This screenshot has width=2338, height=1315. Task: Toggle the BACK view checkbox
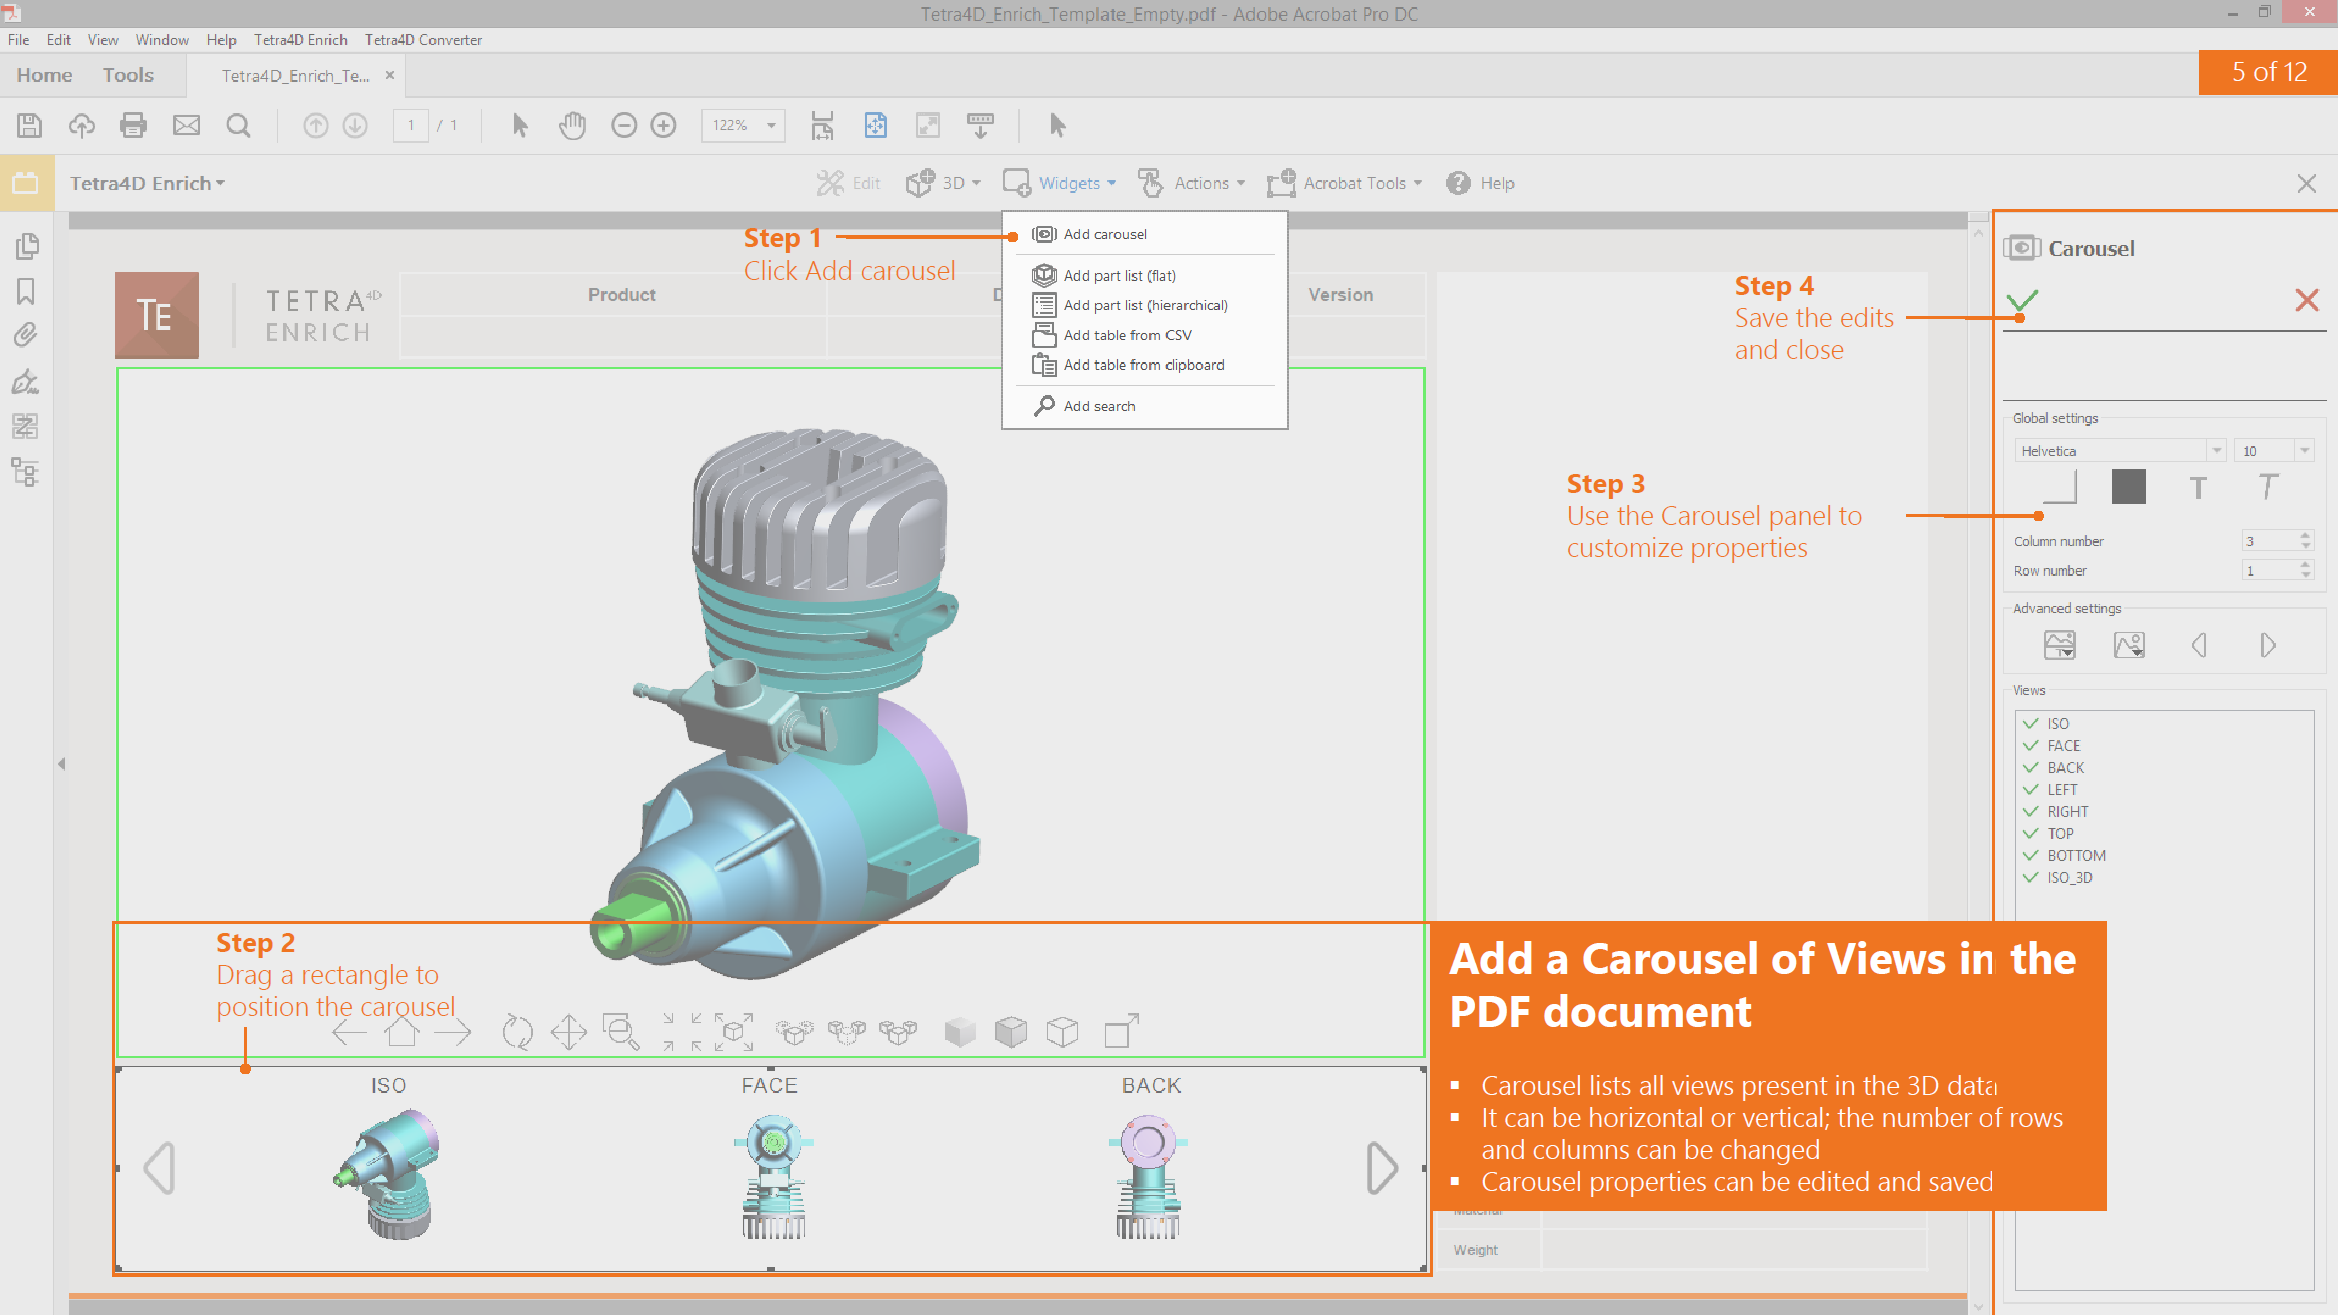[x=2031, y=767]
